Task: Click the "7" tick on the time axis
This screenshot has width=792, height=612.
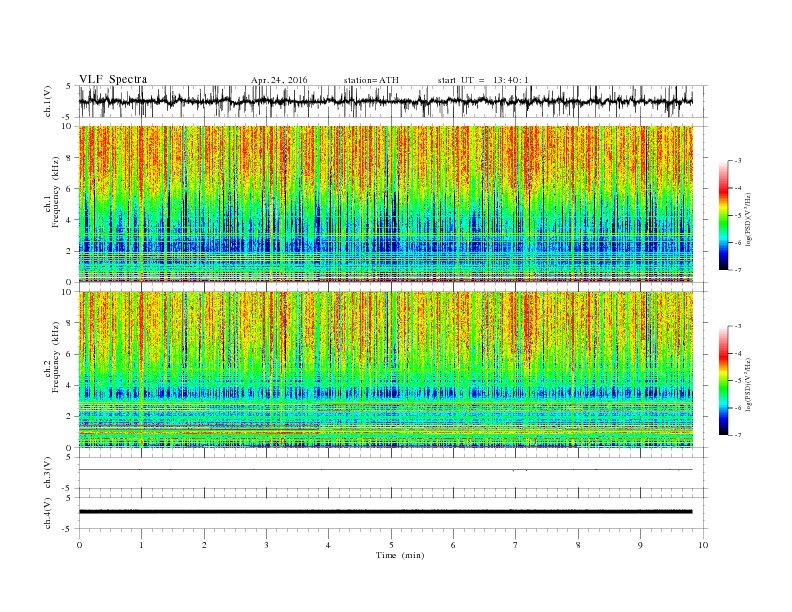Action: pos(515,545)
